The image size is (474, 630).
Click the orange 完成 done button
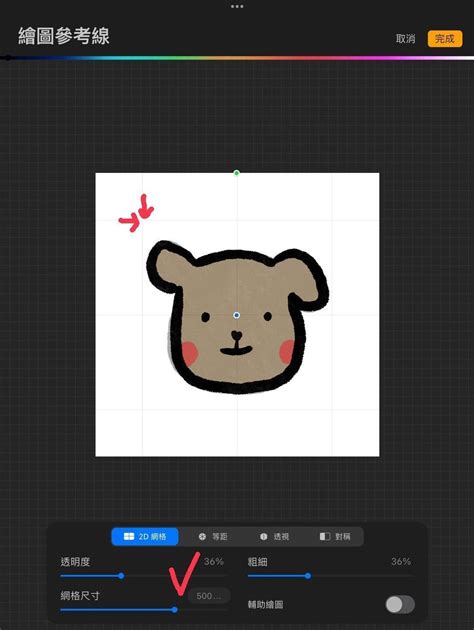[445, 39]
